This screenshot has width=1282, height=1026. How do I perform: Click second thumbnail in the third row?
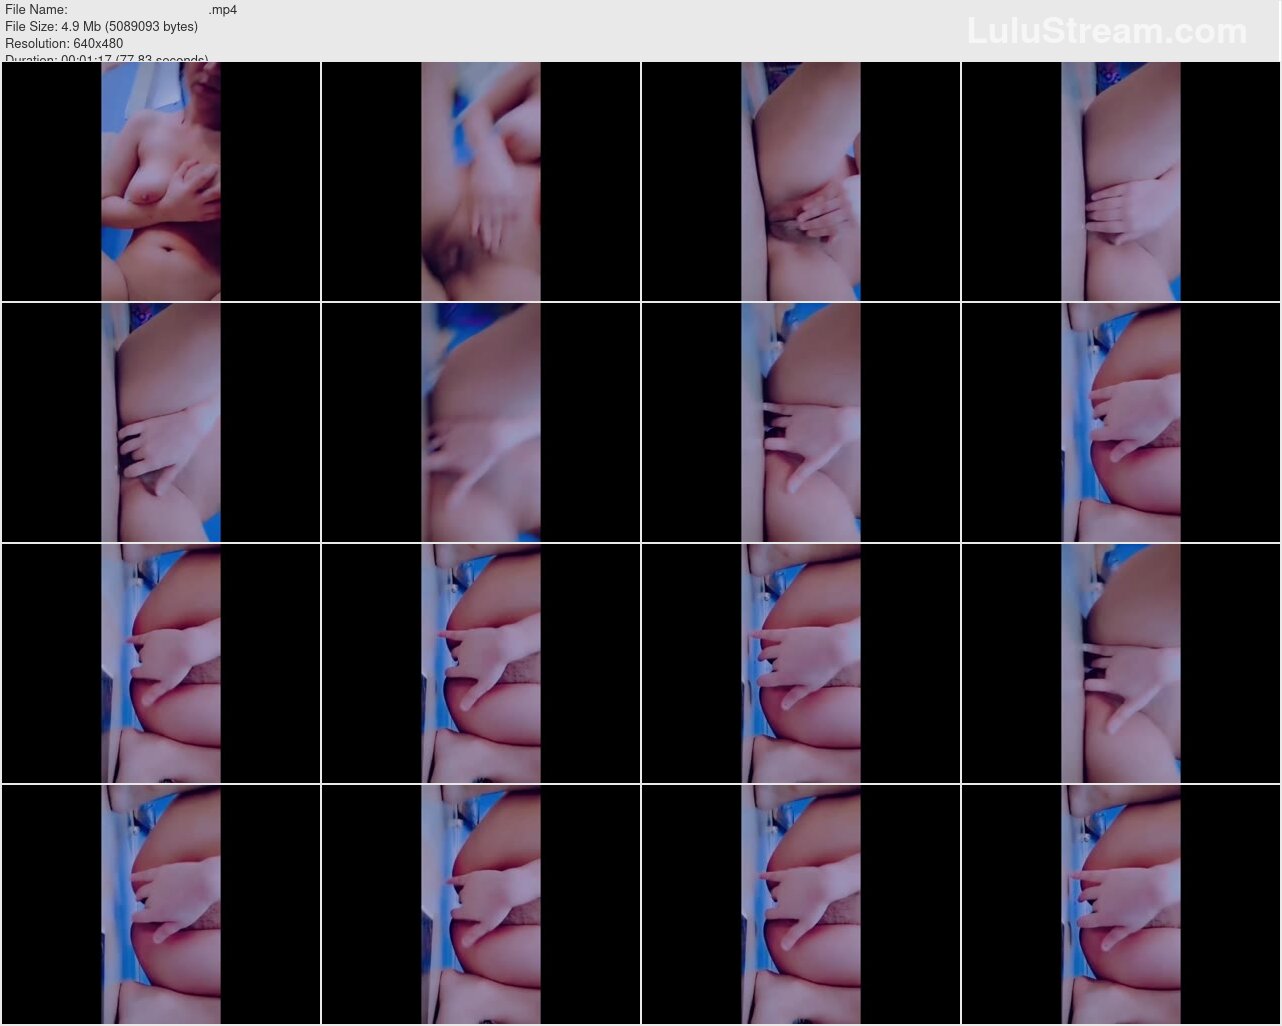[481, 663]
